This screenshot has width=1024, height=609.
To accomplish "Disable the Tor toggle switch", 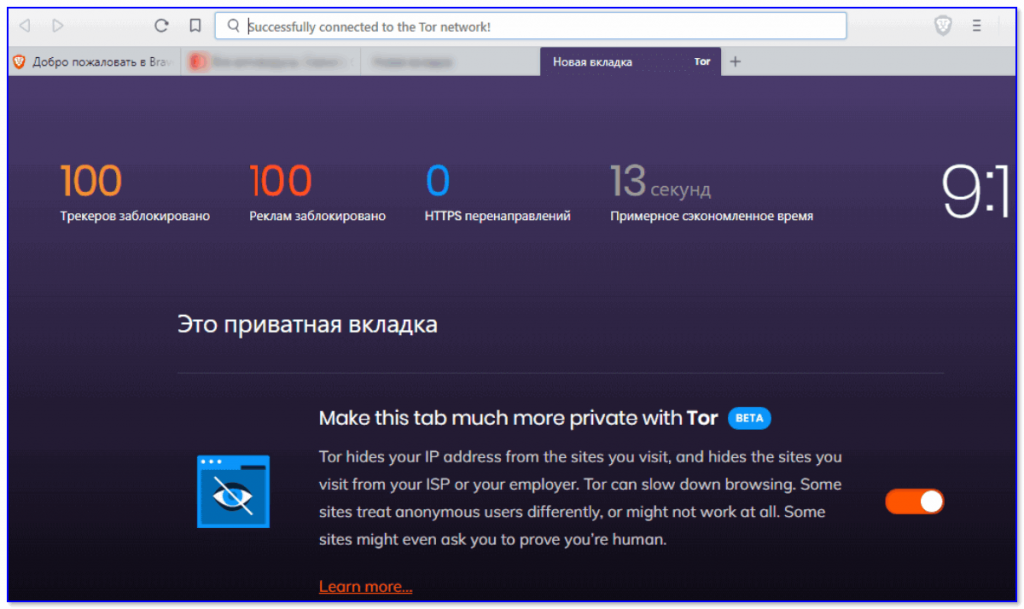I will point(914,502).
